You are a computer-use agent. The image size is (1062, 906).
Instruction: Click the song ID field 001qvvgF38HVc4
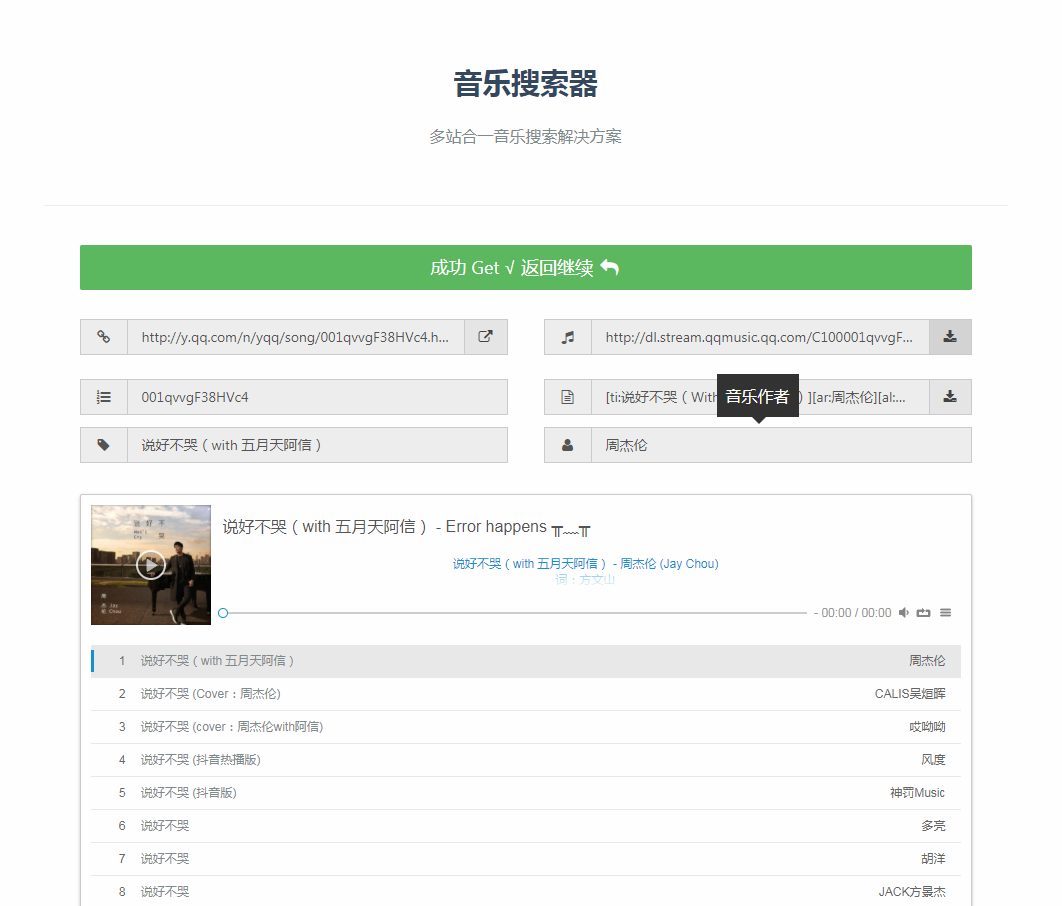pos(317,397)
